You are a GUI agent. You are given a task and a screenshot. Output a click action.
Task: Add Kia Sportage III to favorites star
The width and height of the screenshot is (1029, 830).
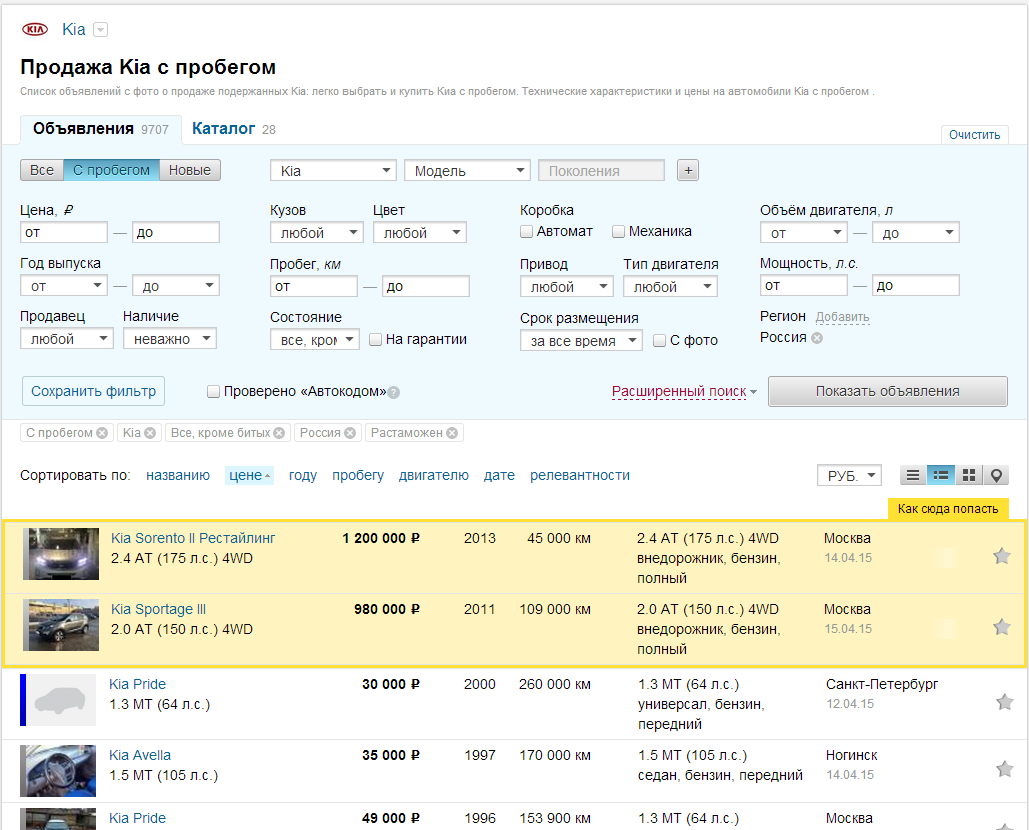click(1001, 627)
